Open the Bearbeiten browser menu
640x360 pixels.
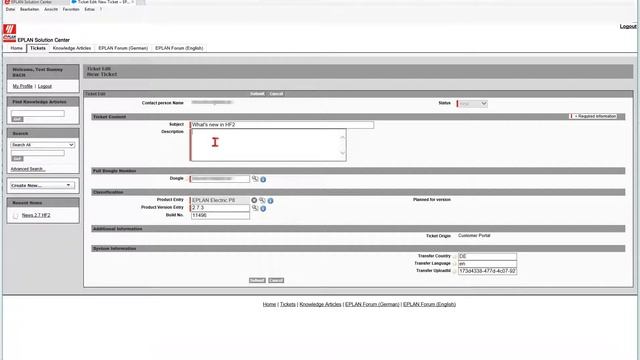tap(29, 9)
